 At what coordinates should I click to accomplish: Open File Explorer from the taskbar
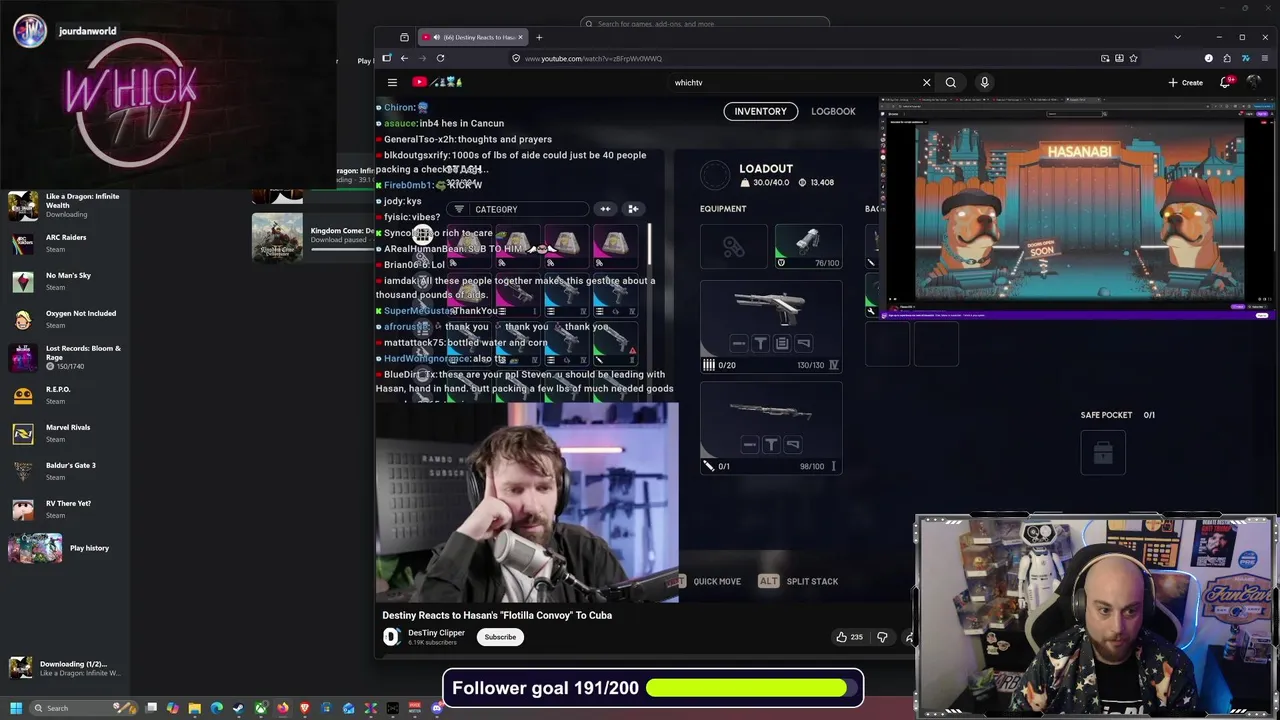(x=194, y=708)
